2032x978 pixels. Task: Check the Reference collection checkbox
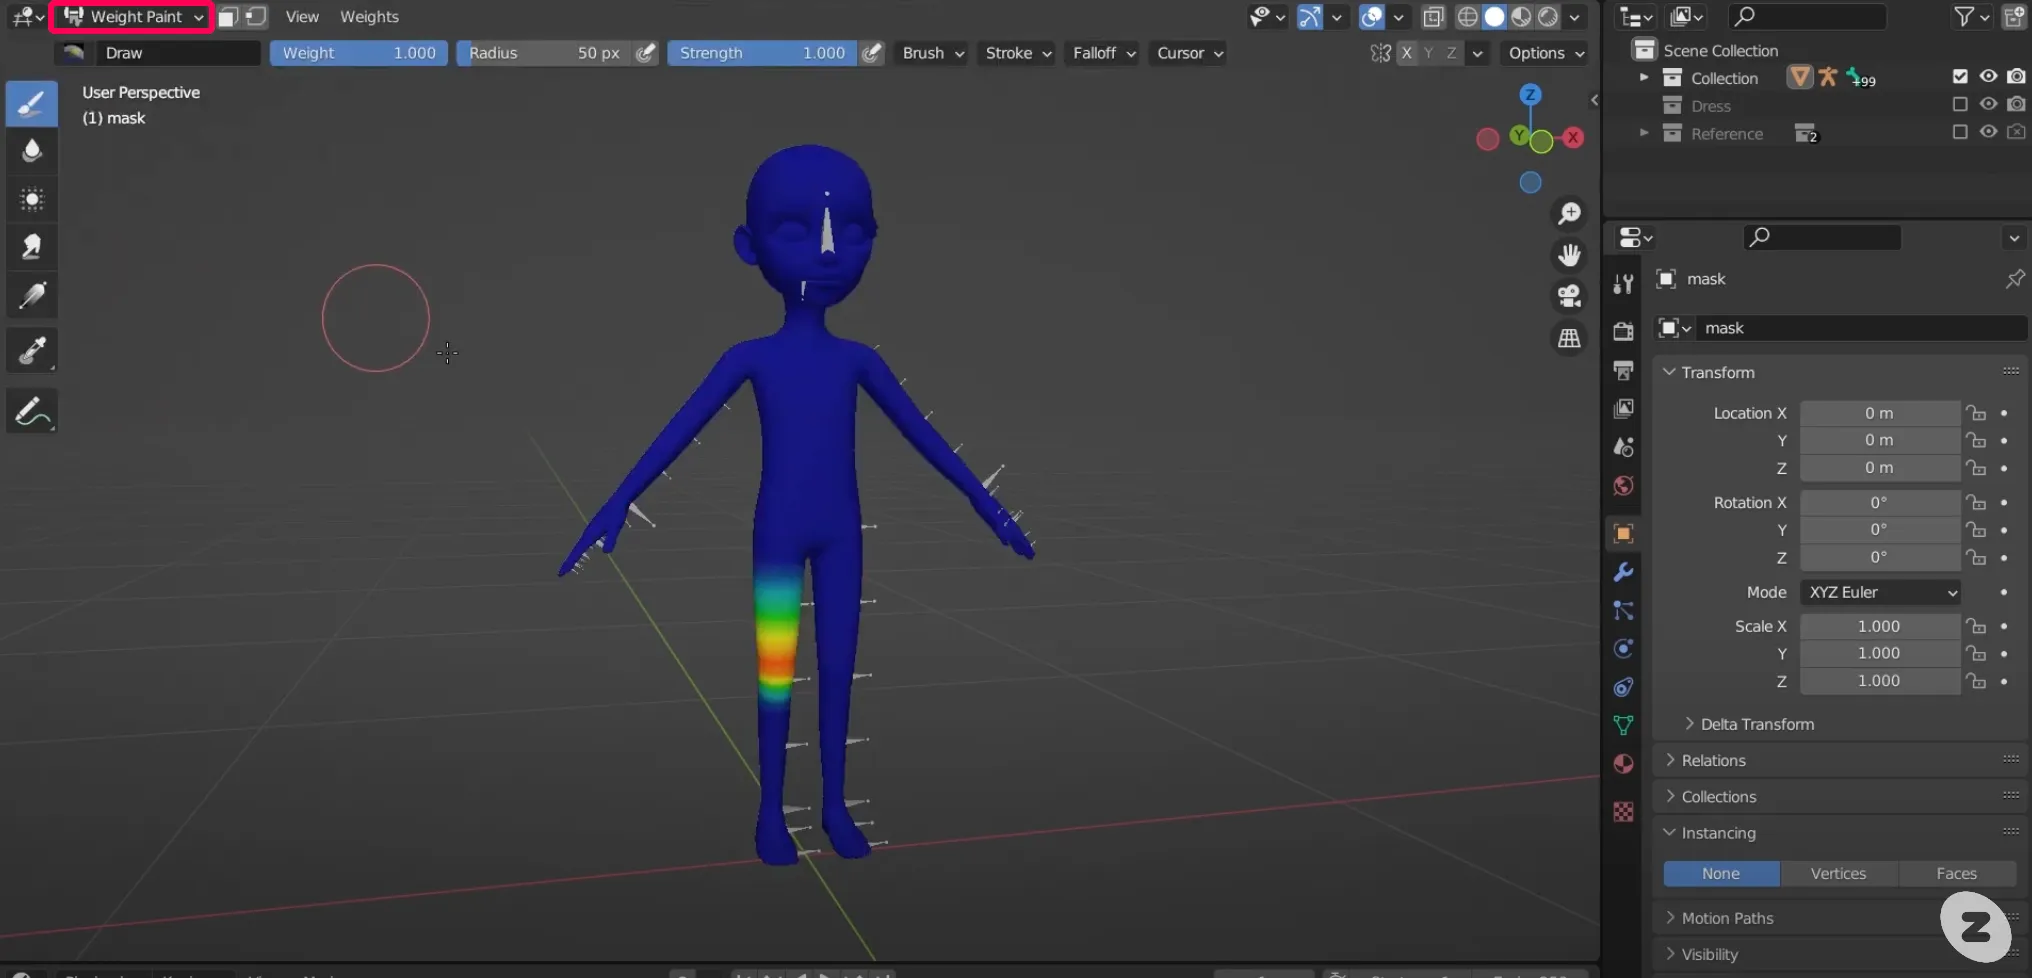pyautogui.click(x=1960, y=132)
